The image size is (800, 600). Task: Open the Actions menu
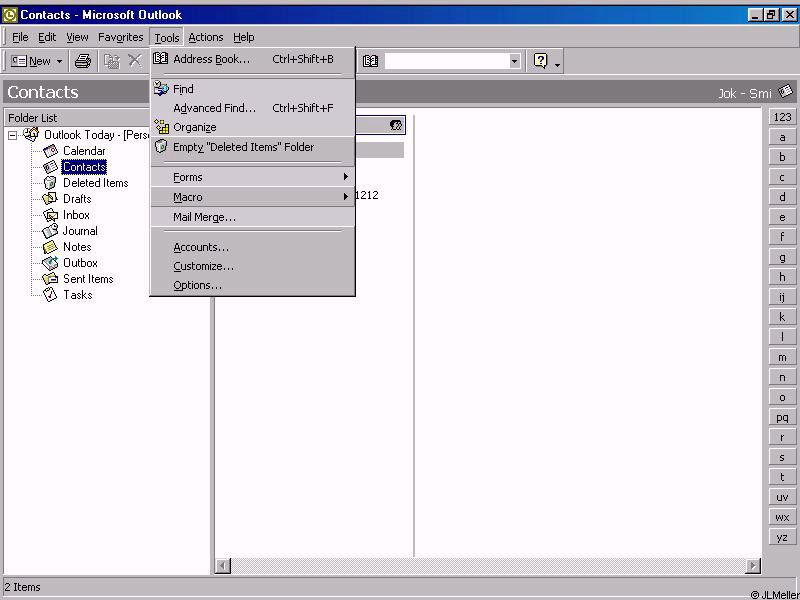tap(206, 37)
